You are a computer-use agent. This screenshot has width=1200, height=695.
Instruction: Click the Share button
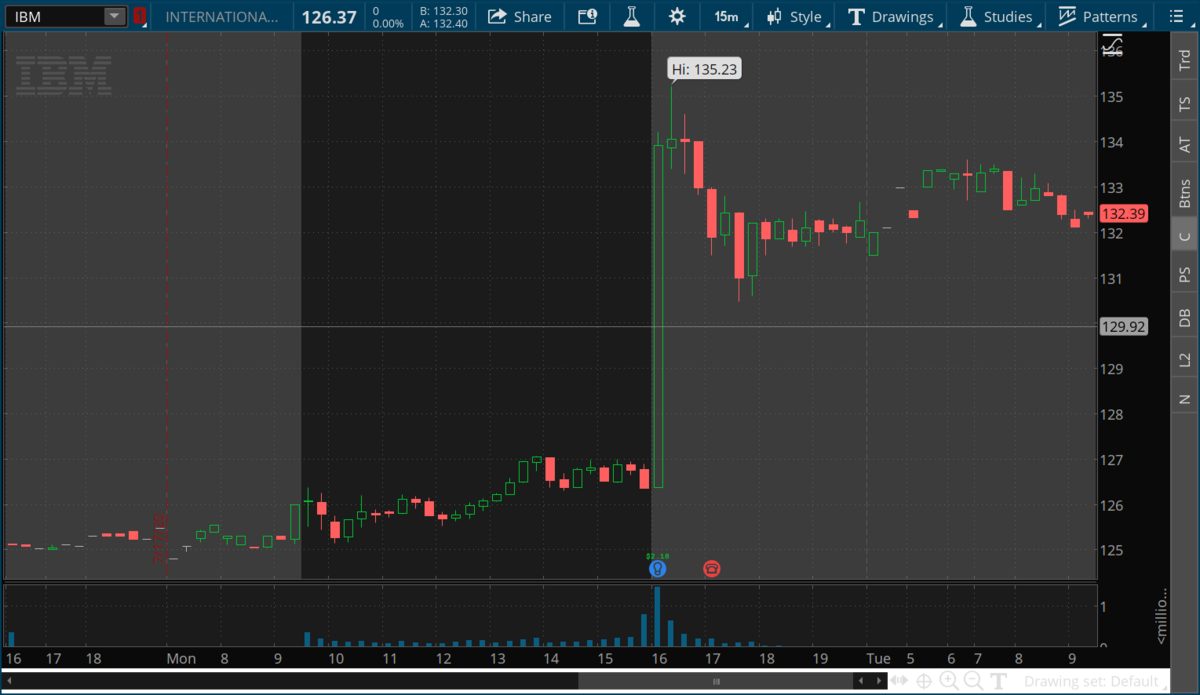(x=520, y=16)
